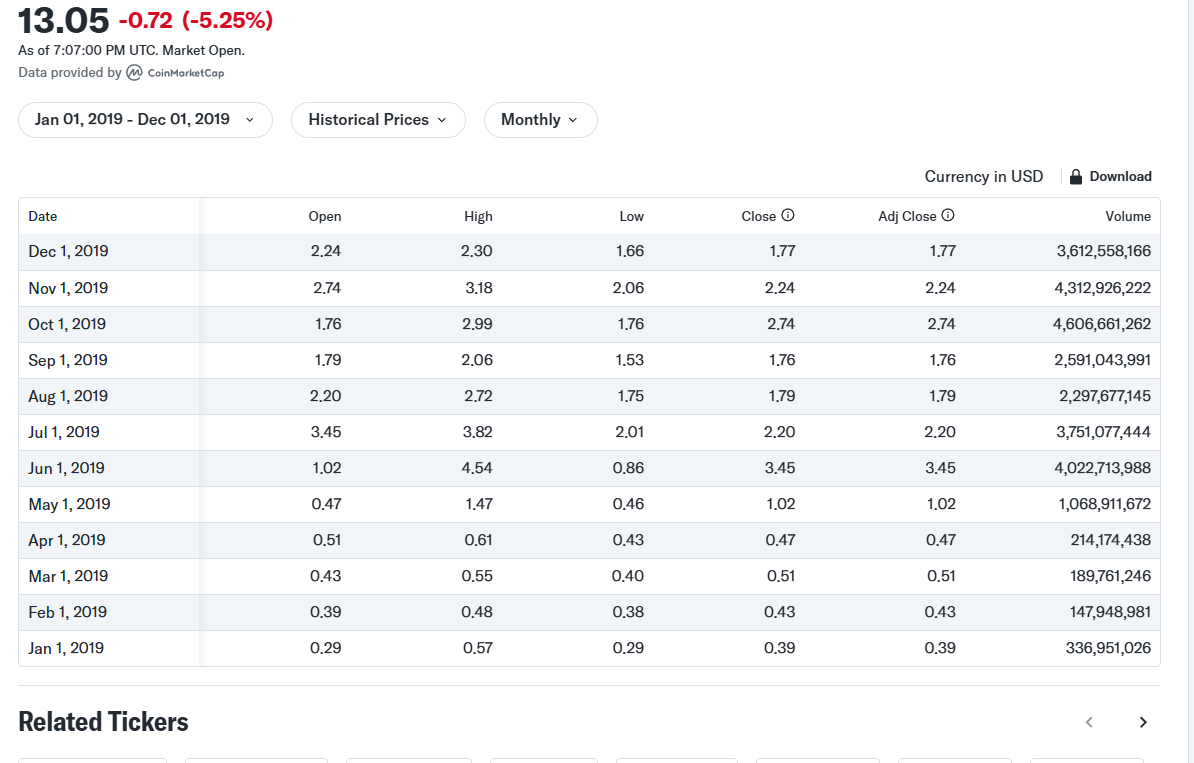Click the lock icon beside Download
The image size is (1194, 763).
pyautogui.click(x=1076, y=177)
